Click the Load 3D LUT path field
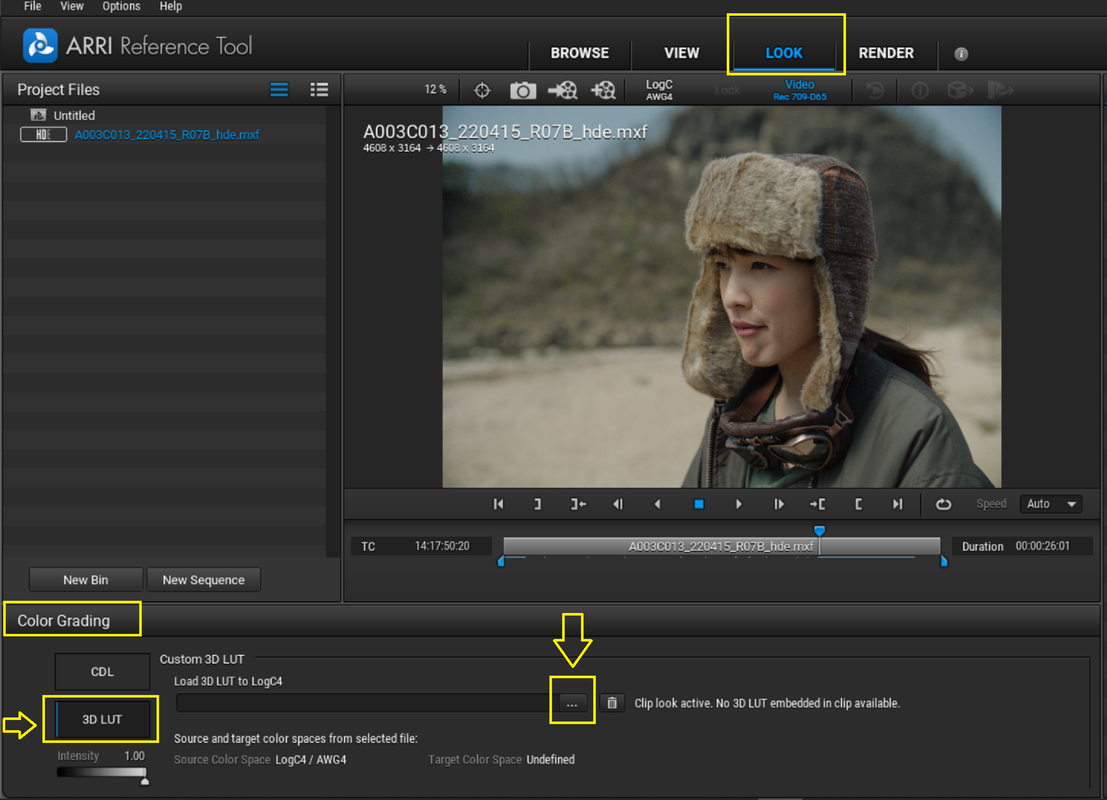1107x800 pixels. [366, 703]
